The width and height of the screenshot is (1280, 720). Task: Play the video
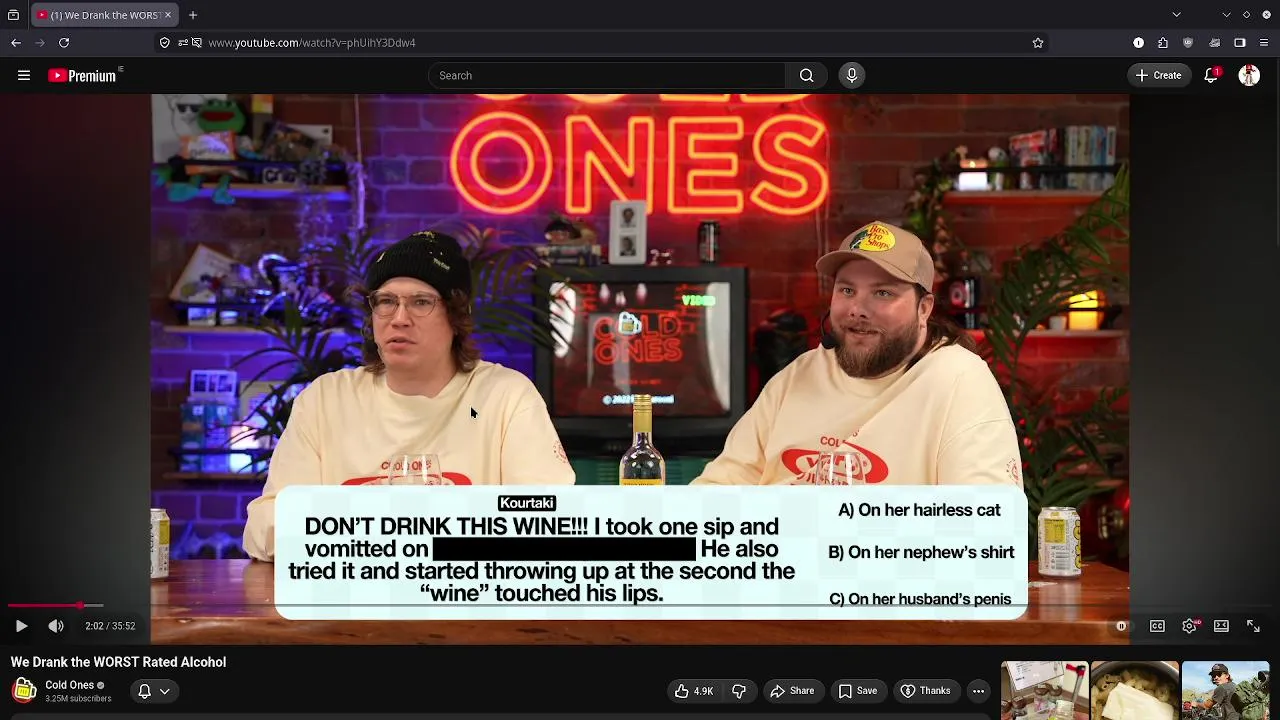point(21,626)
